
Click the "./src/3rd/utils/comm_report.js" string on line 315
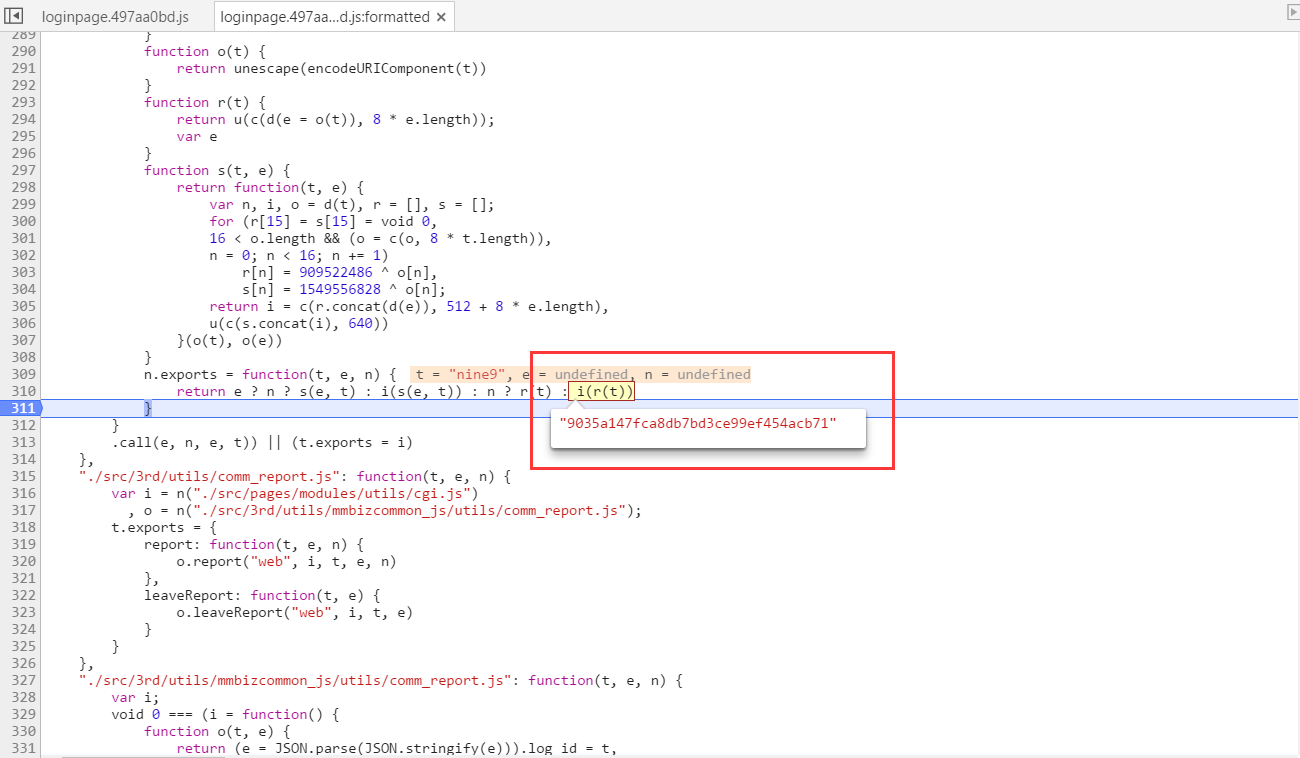coord(214,476)
